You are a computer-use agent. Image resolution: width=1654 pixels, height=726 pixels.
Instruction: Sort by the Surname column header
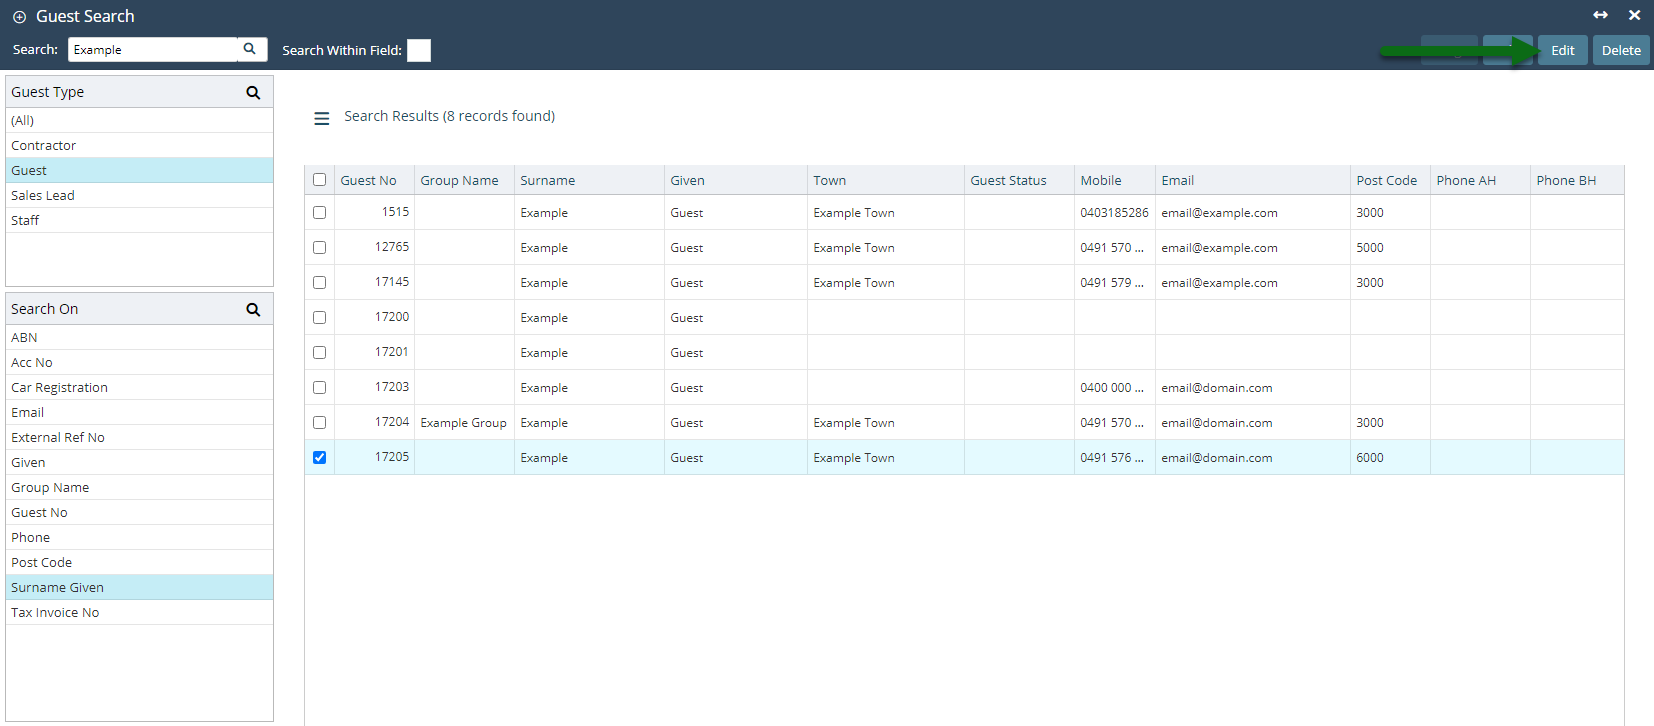coord(548,180)
